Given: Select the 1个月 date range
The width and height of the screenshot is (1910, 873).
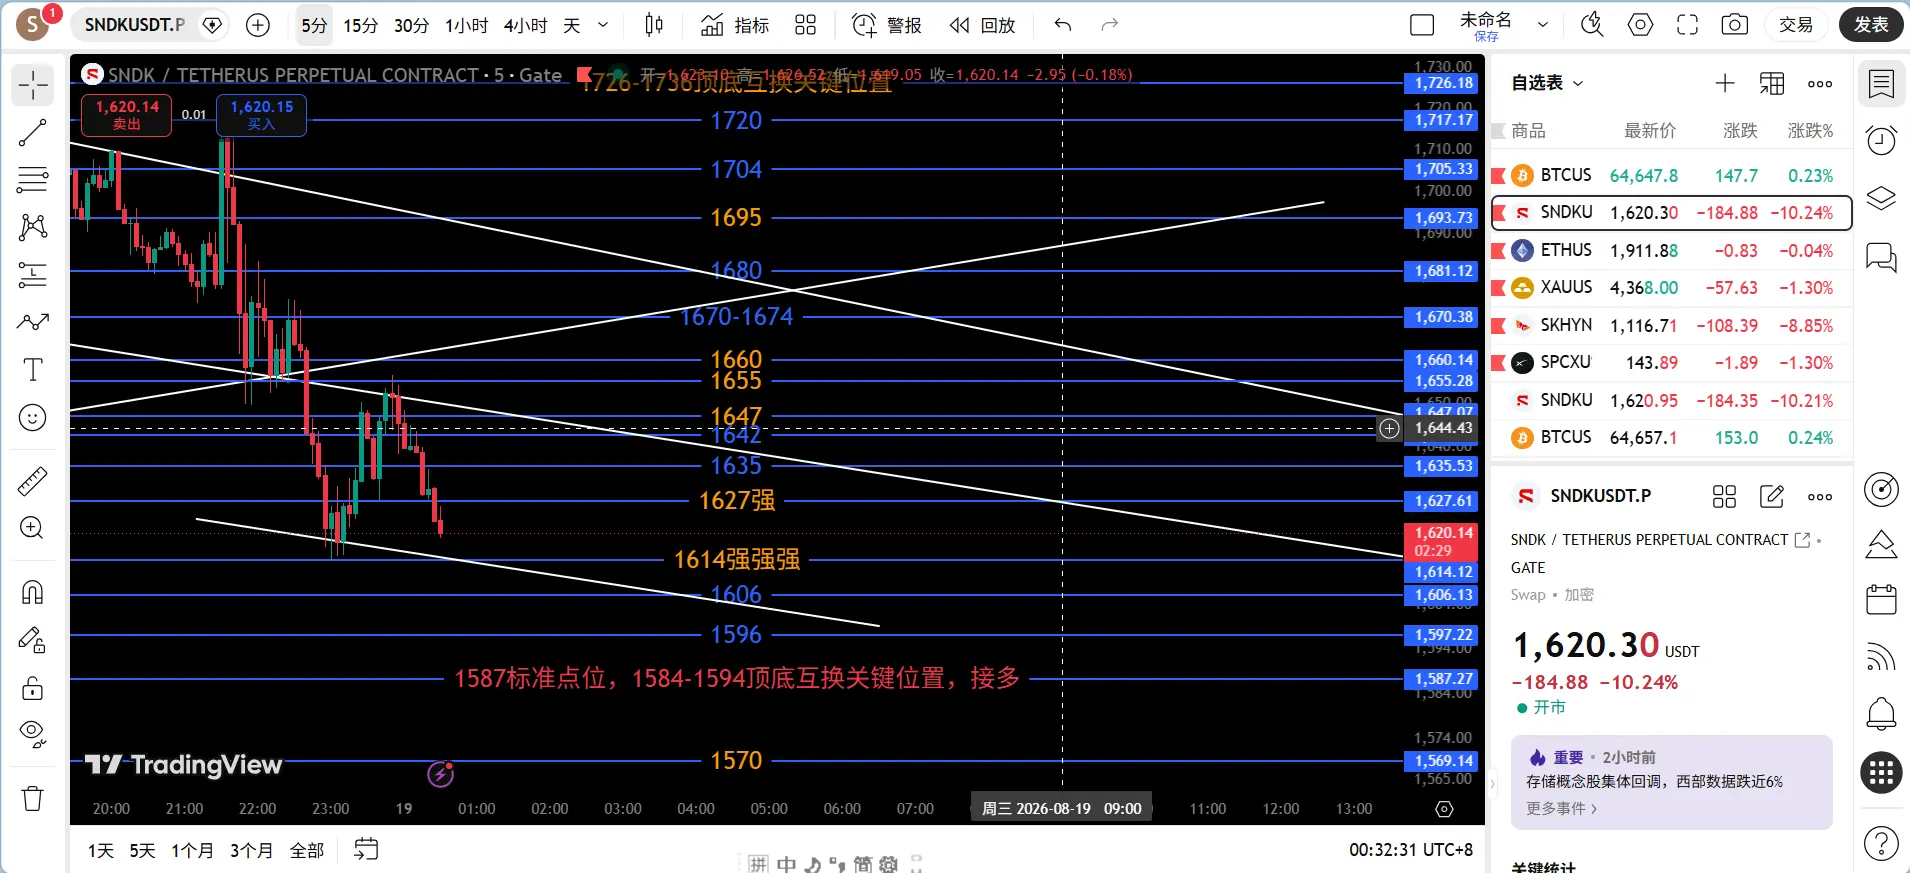Looking at the screenshot, I should click(192, 850).
